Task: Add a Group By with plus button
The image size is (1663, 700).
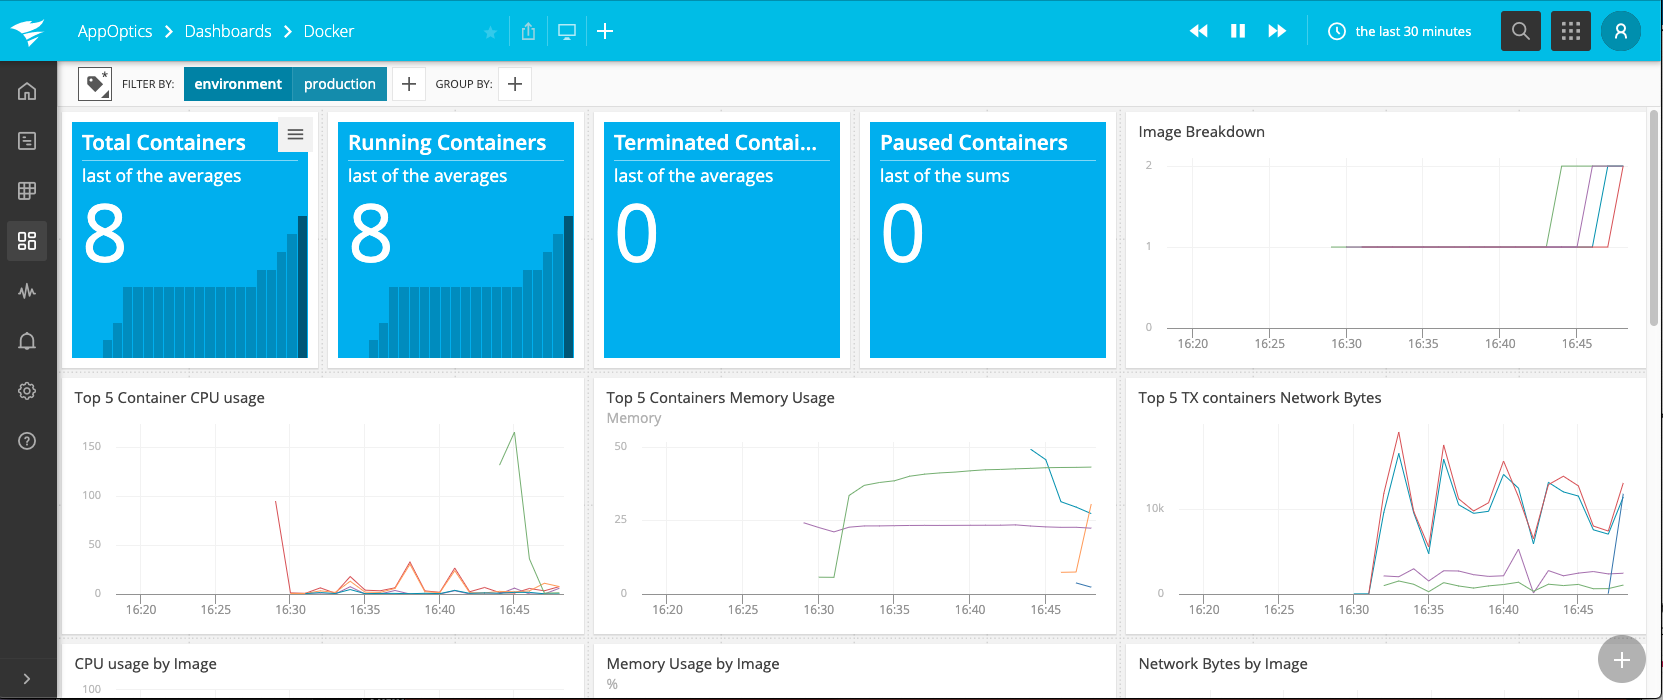Action: [x=515, y=84]
